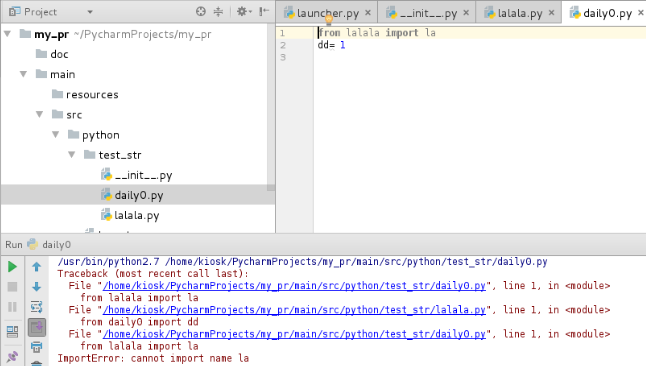Image resolution: width=646 pixels, height=366 pixels.
Task: Open the Project view dropdown arrow
Action: [90, 12]
